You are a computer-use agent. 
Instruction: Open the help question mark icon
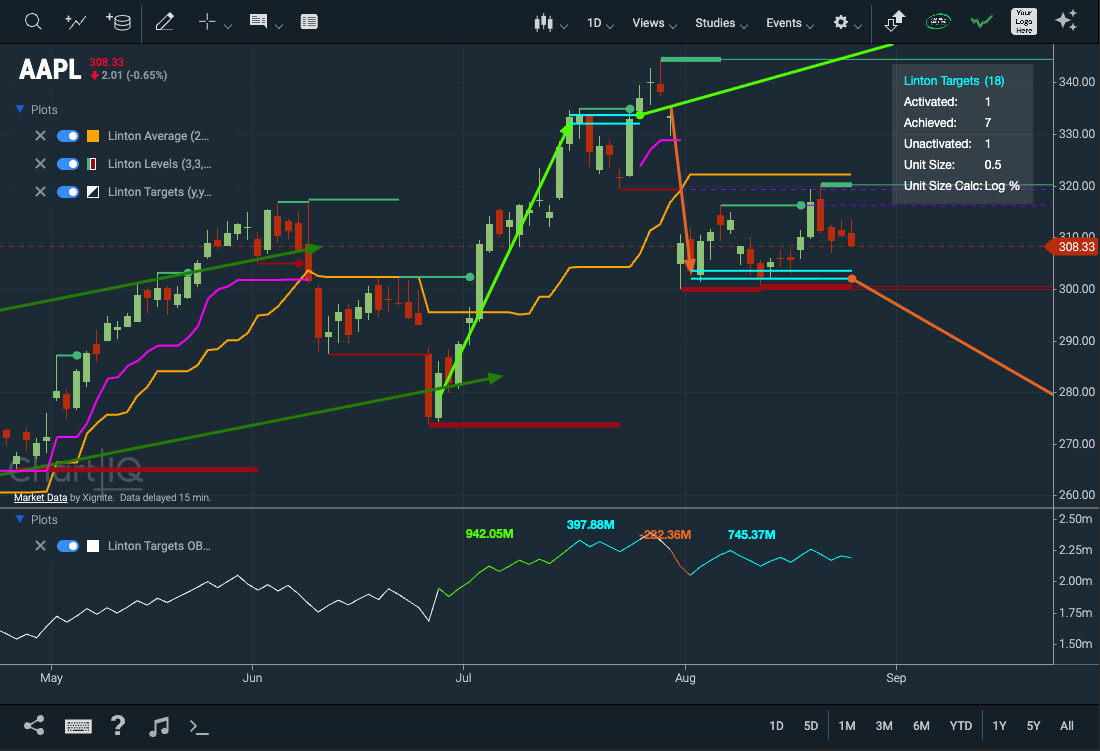[118, 725]
